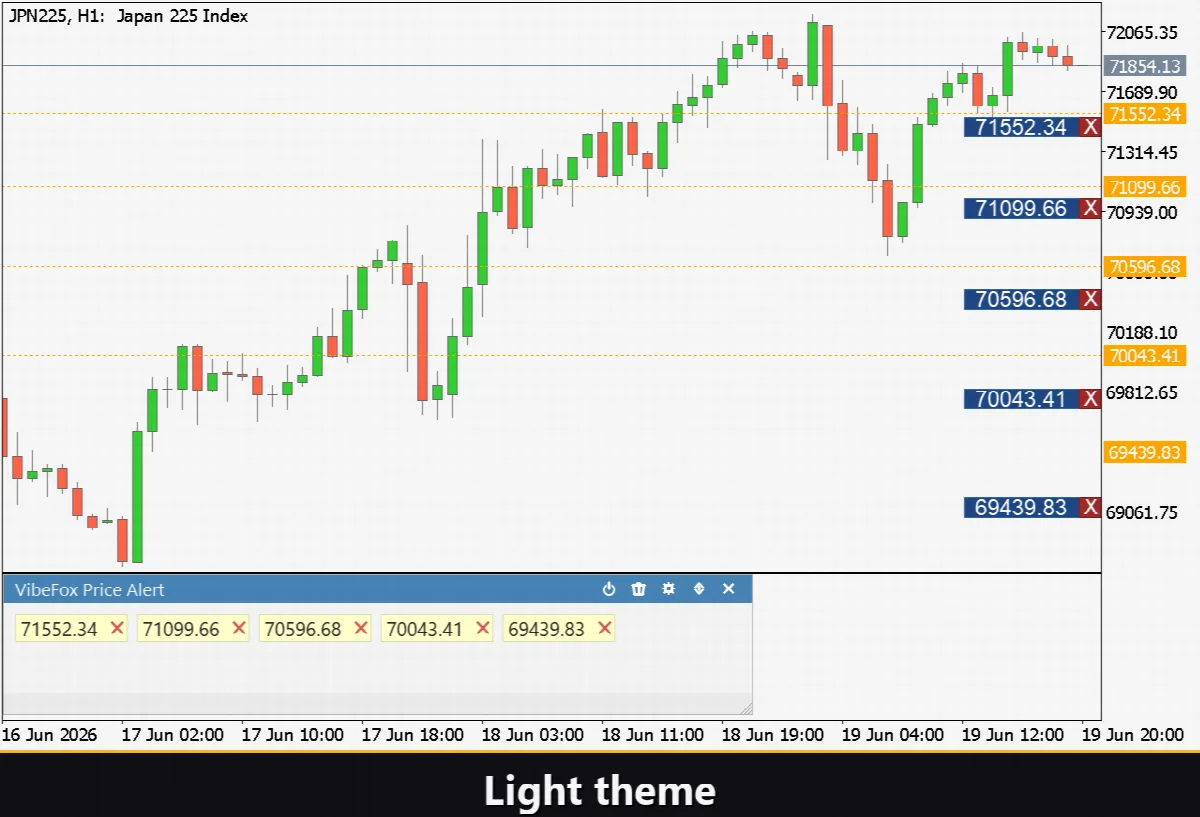Screen dimensions: 1200x817
Task: Click the 71099.66 value in the panel chip
Action: (x=181, y=629)
